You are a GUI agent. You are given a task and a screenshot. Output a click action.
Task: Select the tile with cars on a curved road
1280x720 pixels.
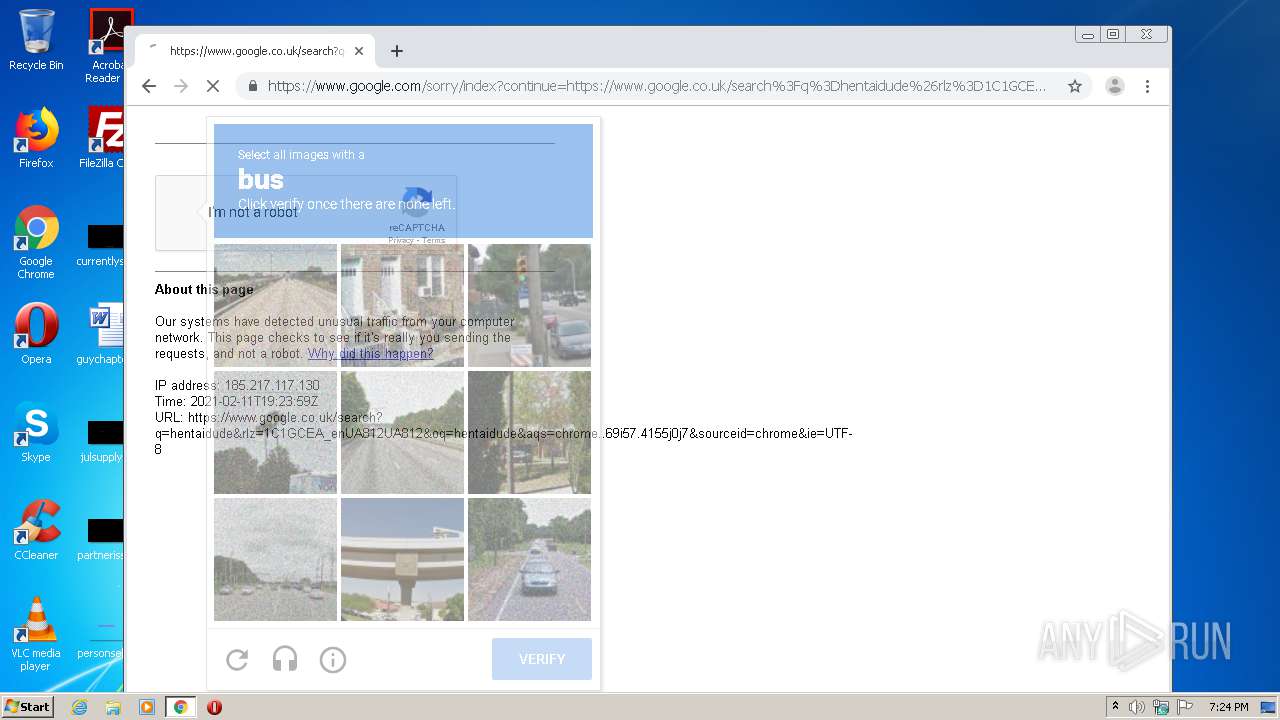(529, 559)
